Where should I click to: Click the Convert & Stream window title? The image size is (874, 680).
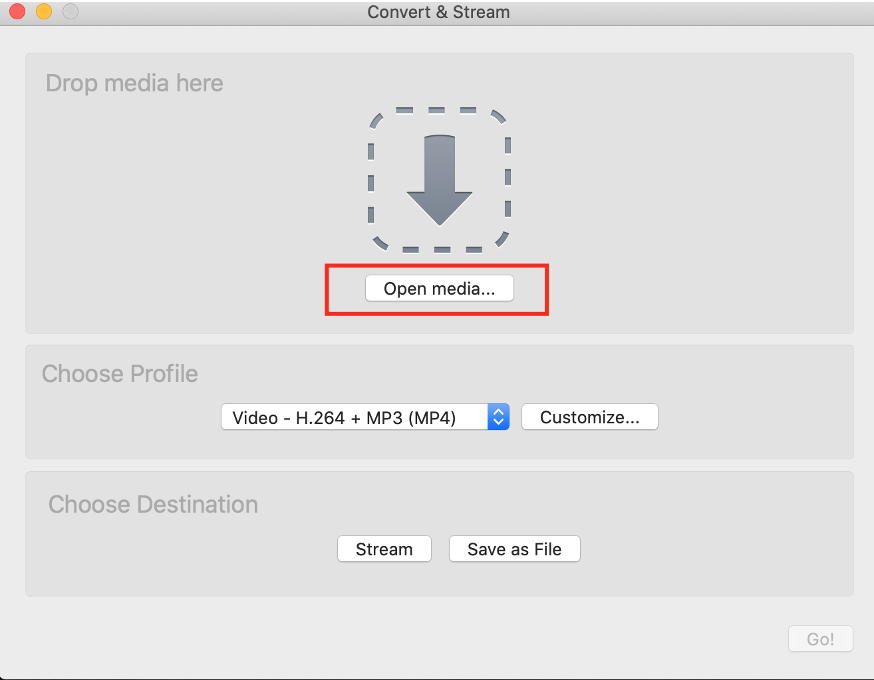click(x=438, y=13)
